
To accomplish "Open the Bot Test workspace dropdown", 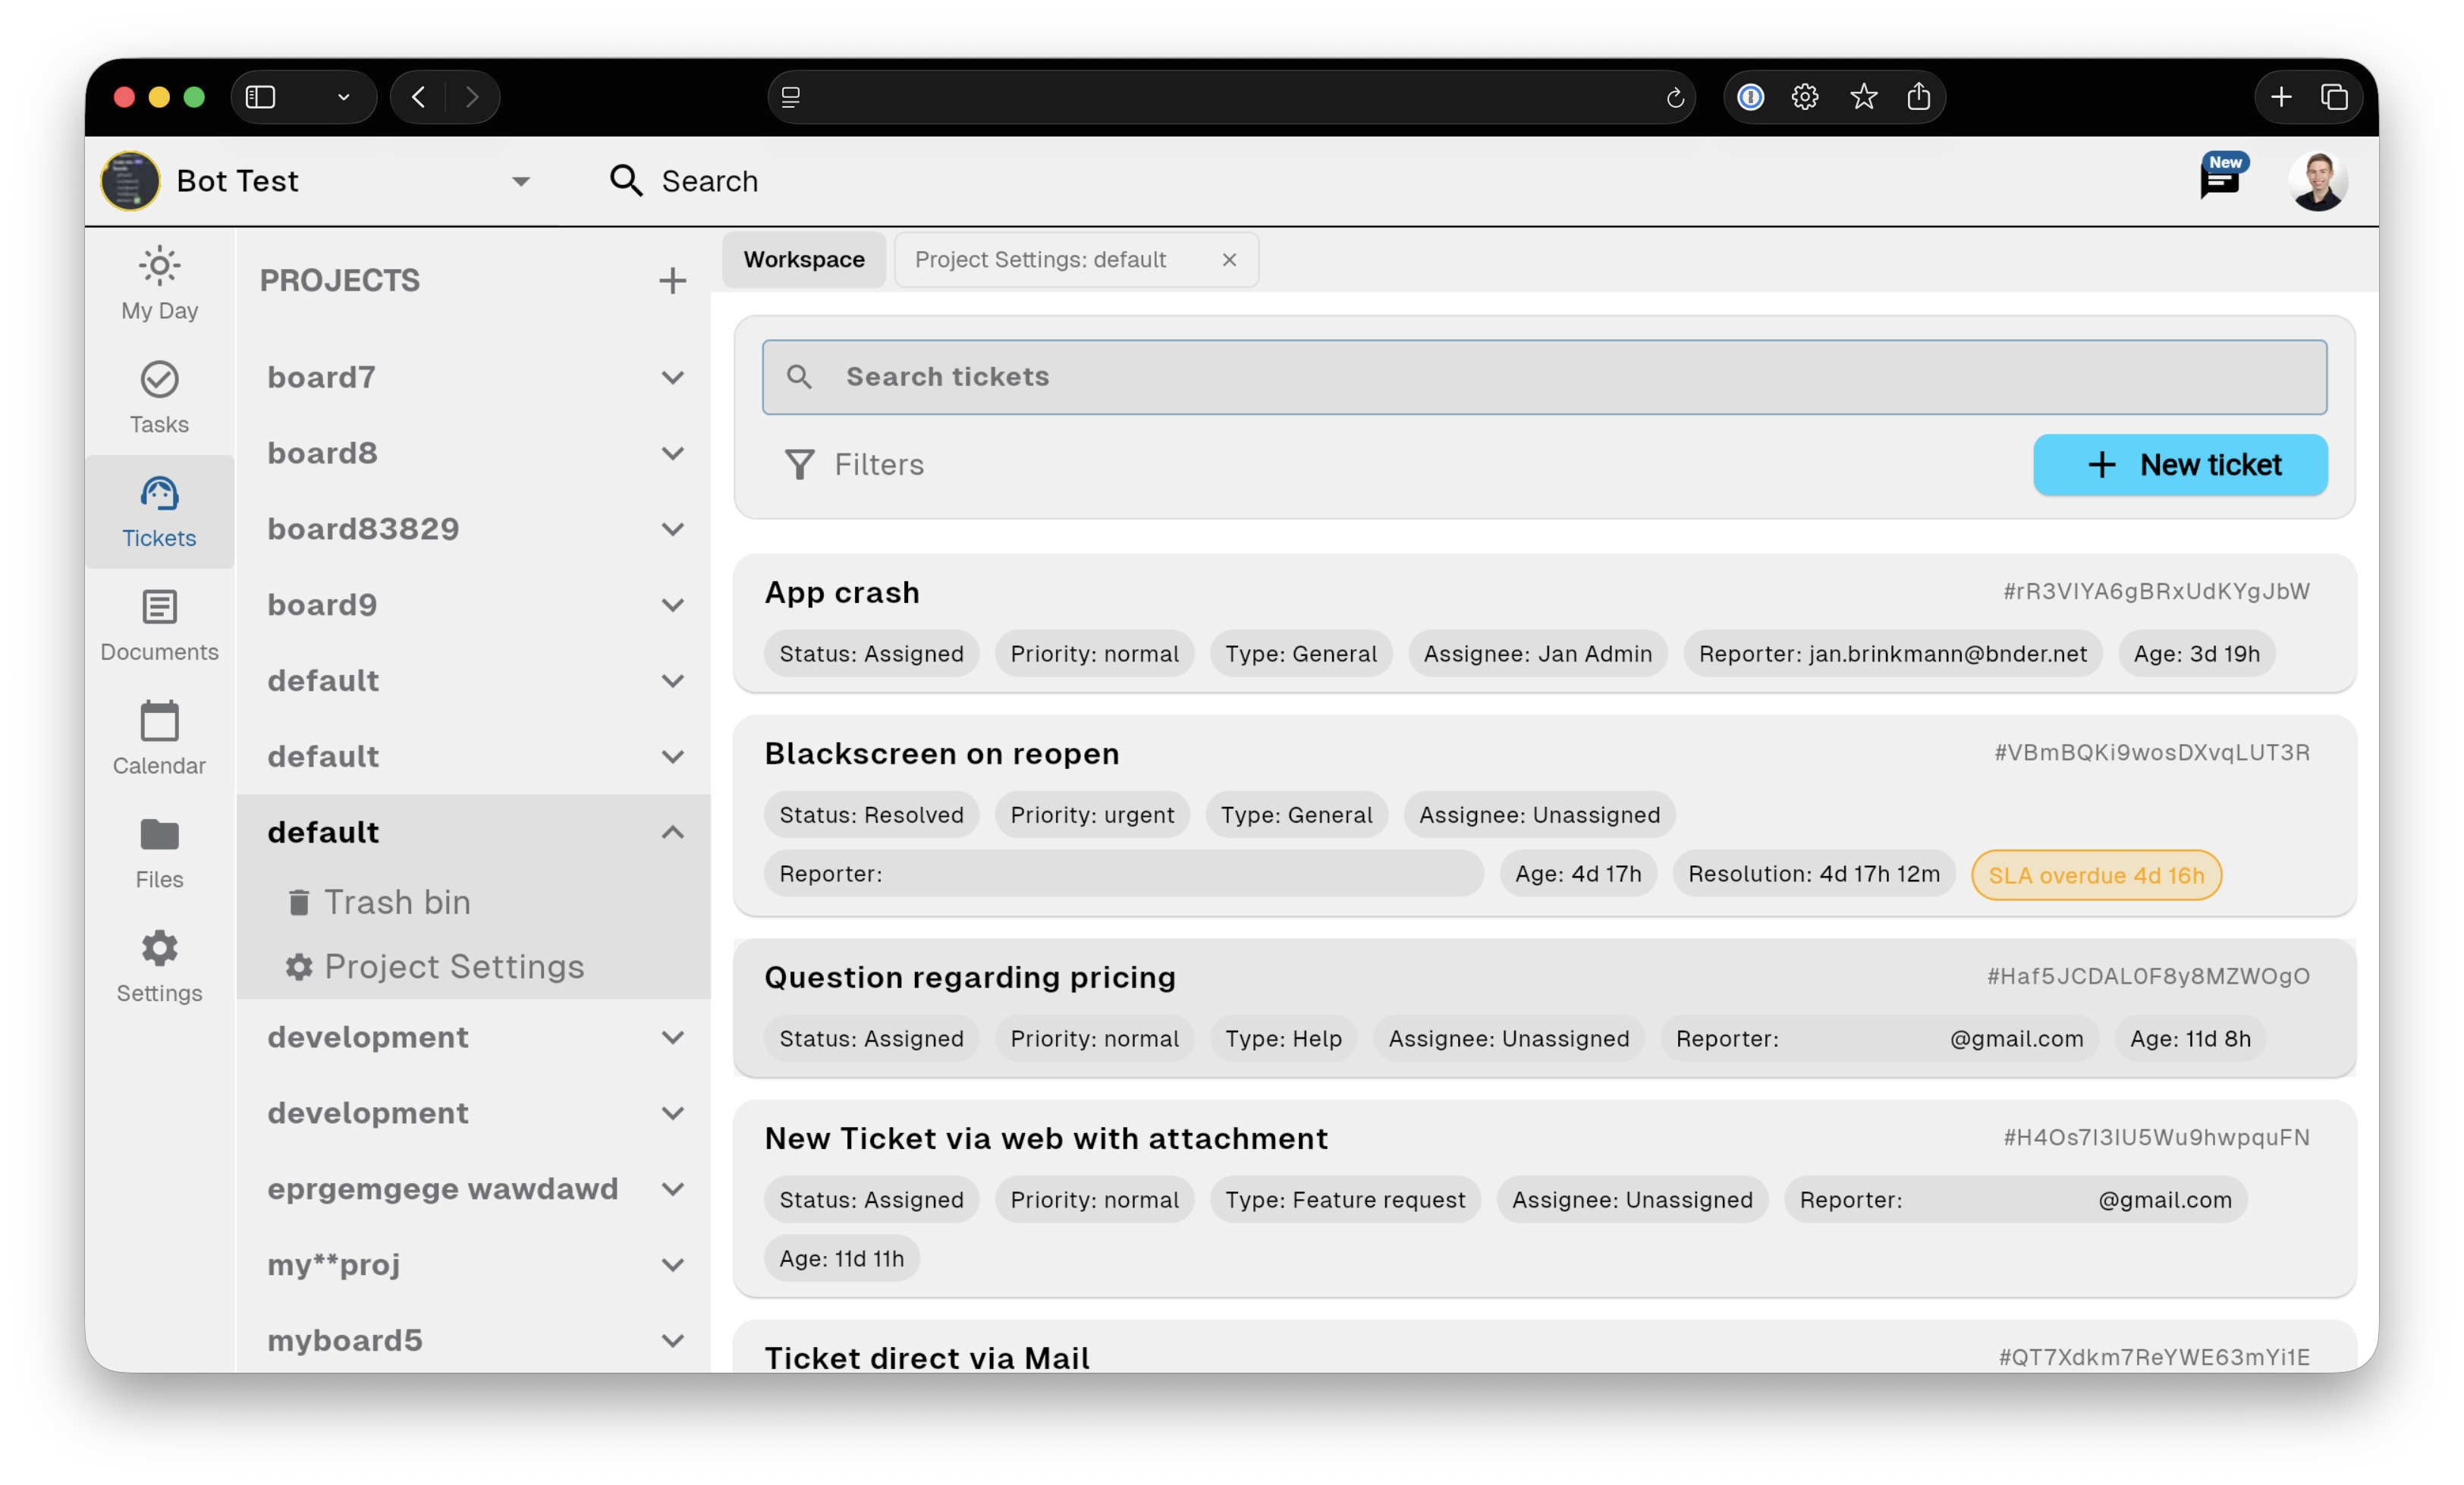I will pyautogui.click(x=521, y=181).
